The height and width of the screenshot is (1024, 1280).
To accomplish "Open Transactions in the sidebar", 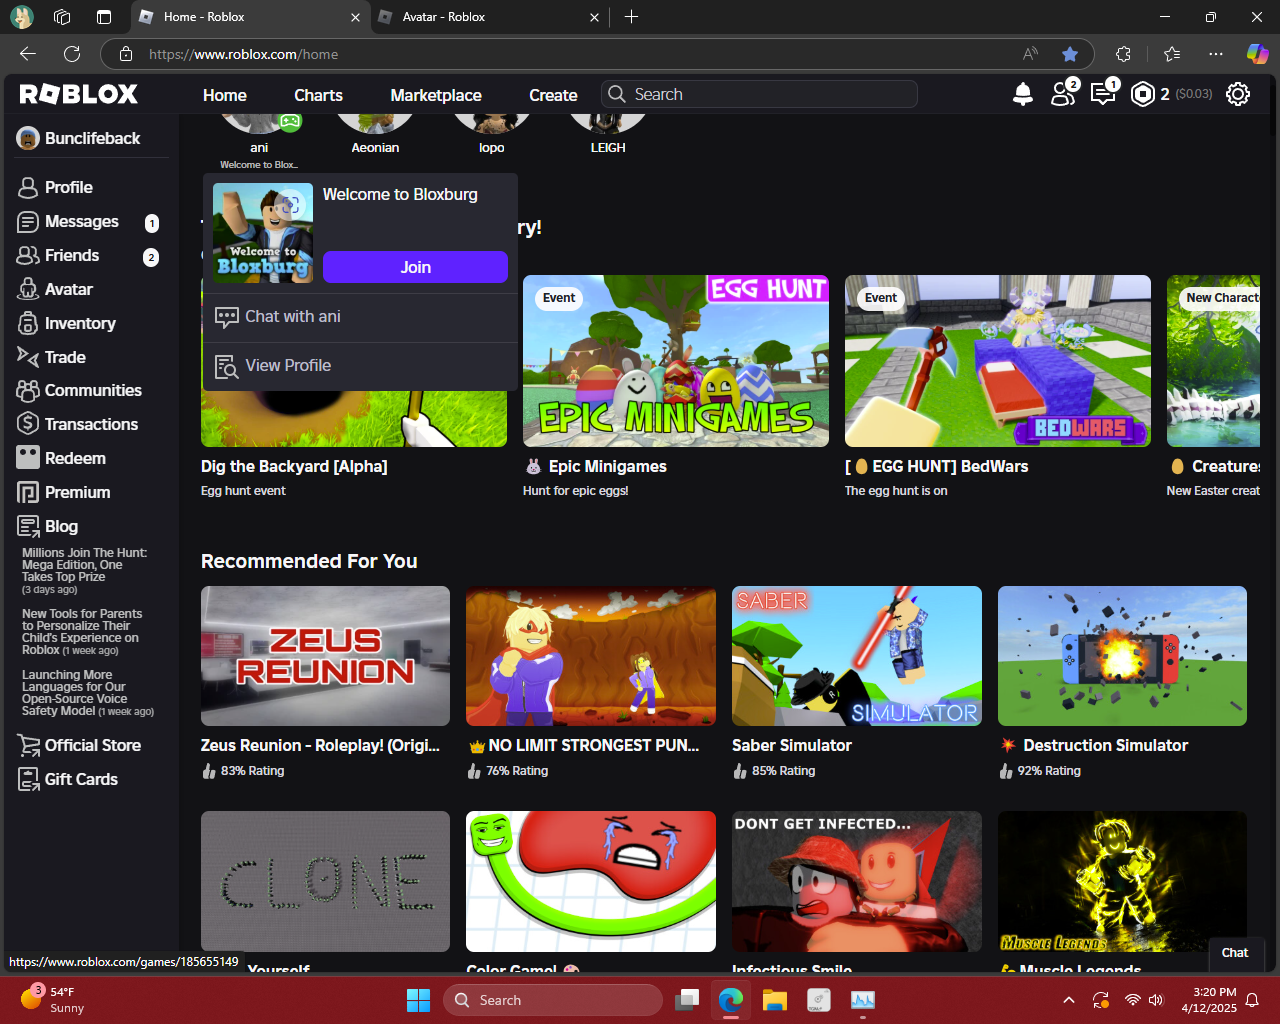I will [x=90, y=424].
